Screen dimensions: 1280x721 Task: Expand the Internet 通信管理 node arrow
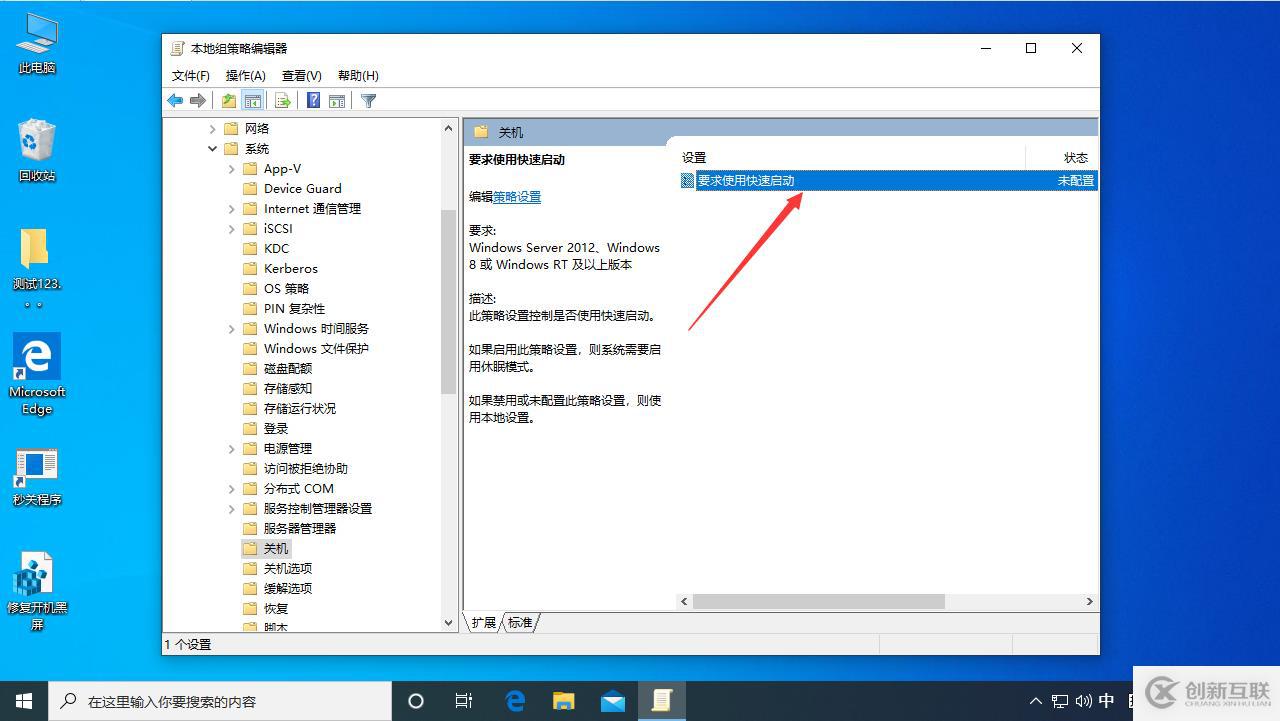pos(232,209)
